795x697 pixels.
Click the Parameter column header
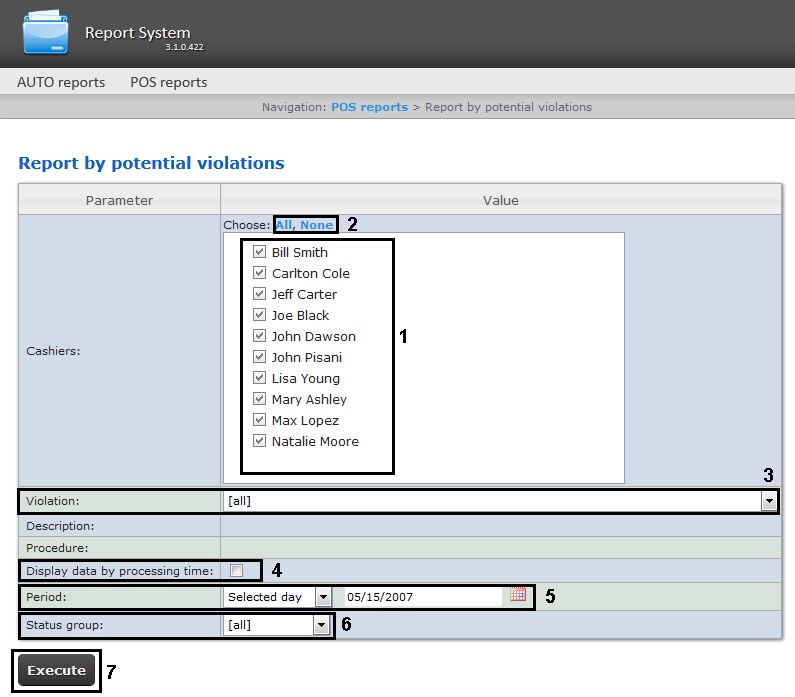119,200
